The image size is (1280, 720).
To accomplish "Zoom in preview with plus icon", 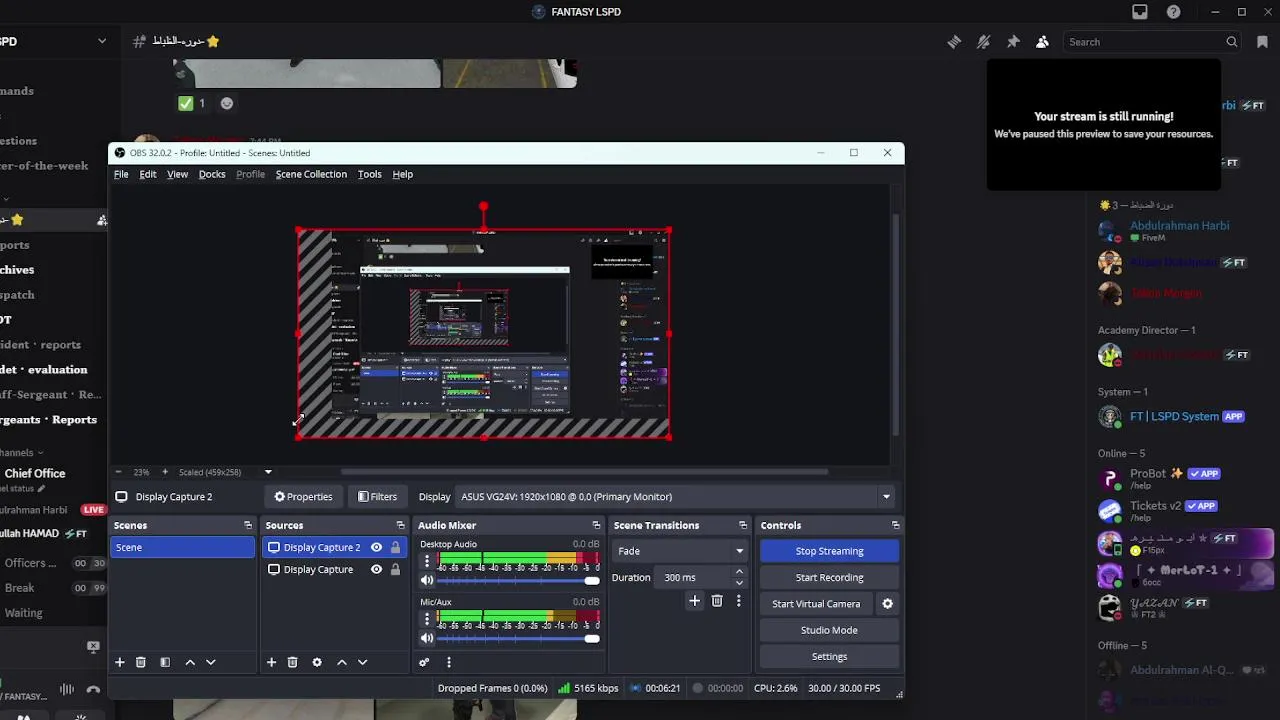I will (165, 472).
